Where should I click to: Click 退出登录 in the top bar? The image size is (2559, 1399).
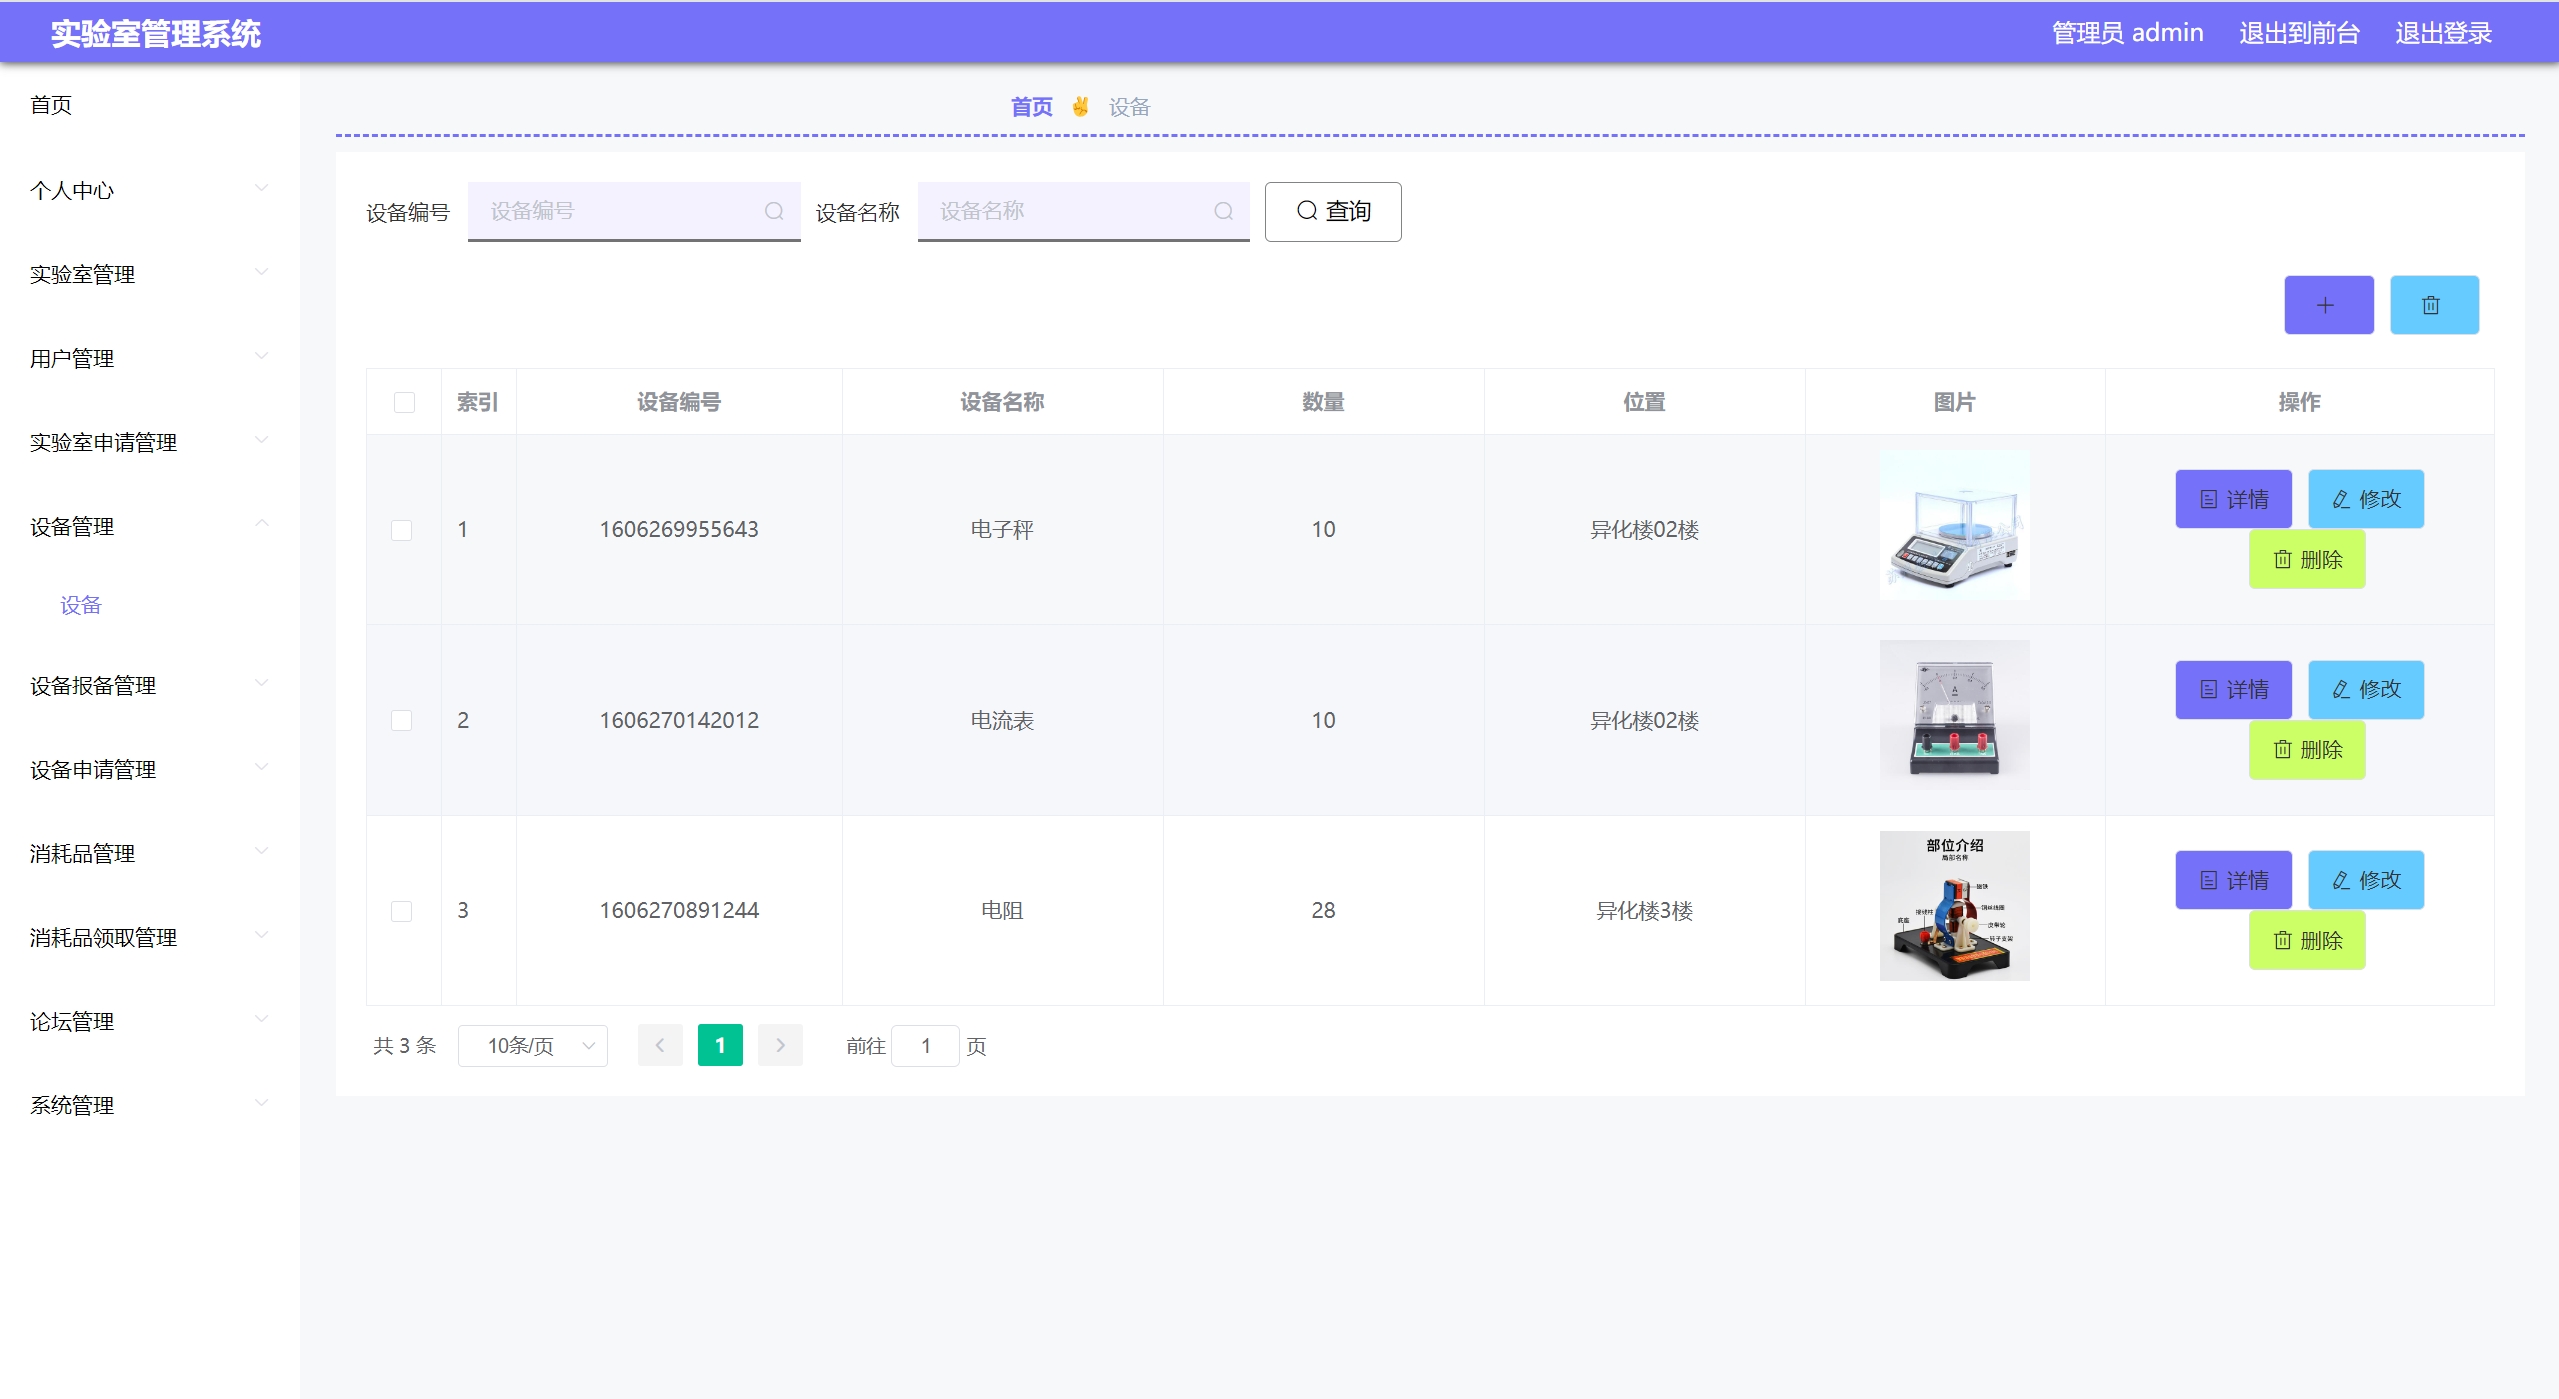coord(2442,33)
